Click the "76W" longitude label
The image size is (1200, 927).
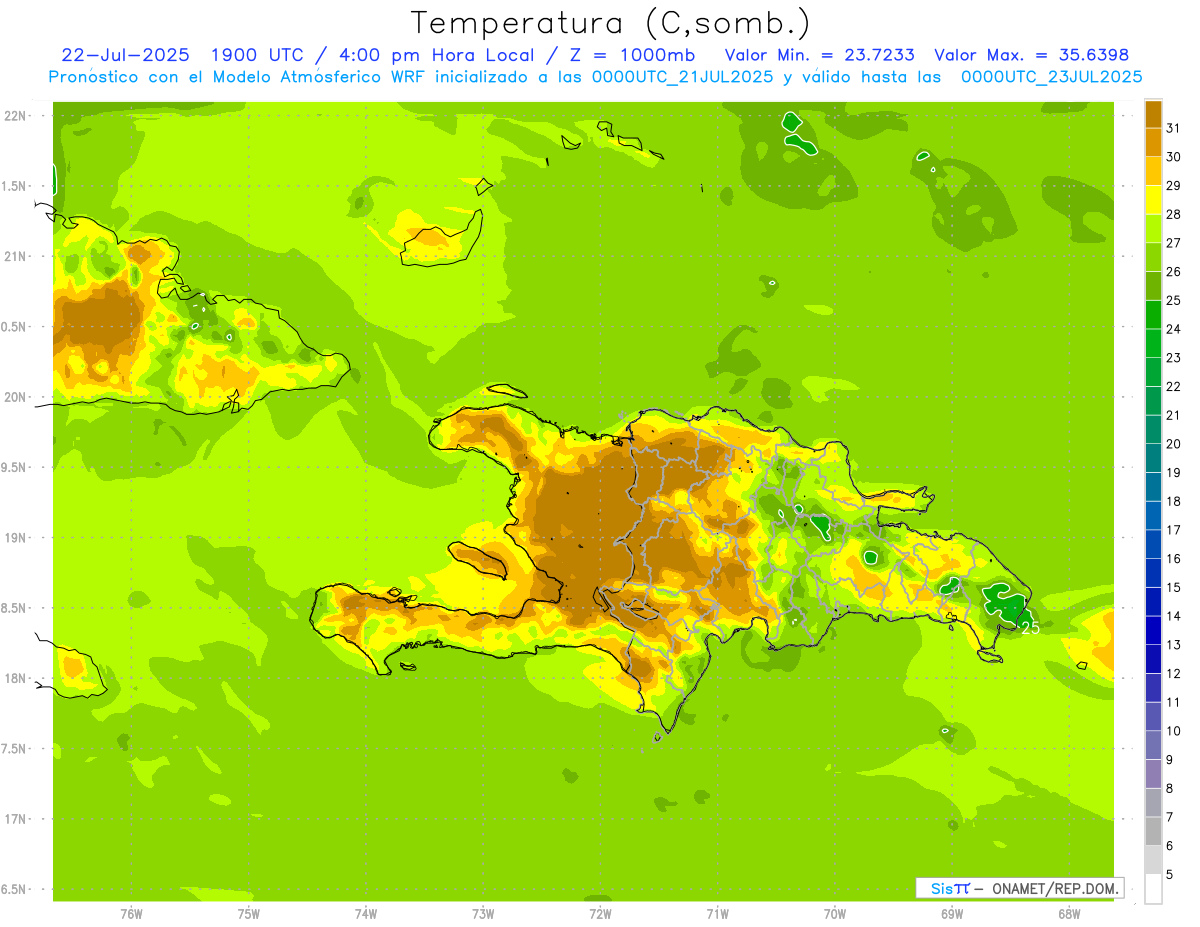(x=131, y=914)
